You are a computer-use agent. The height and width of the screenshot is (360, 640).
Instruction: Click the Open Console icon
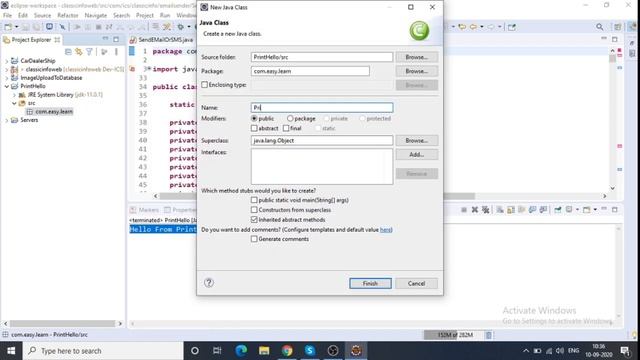(587, 210)
